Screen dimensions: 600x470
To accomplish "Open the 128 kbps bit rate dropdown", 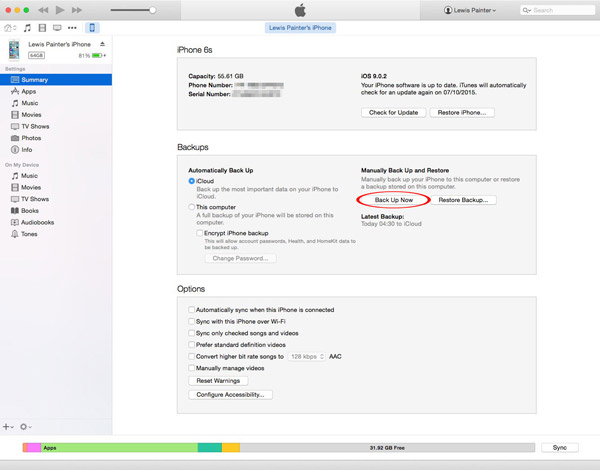I will (x=306, y=356).
